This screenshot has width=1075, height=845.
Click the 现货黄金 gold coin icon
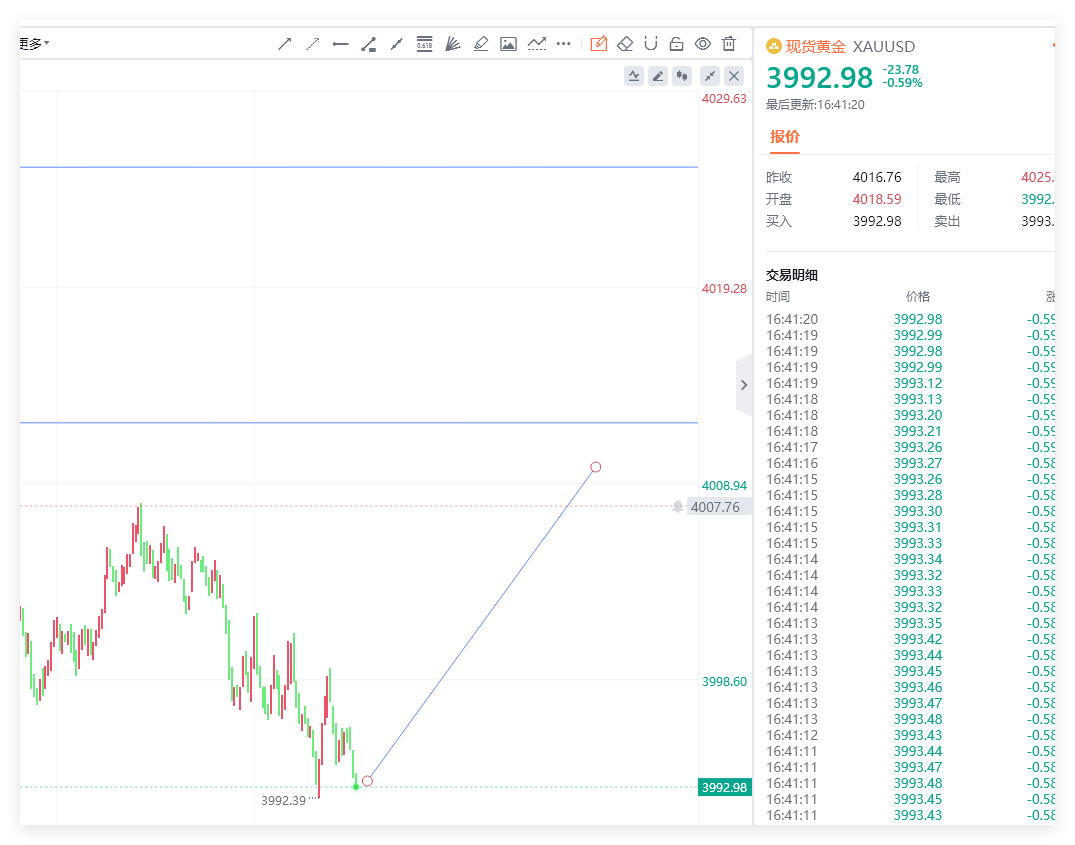[x=773, y=47]
